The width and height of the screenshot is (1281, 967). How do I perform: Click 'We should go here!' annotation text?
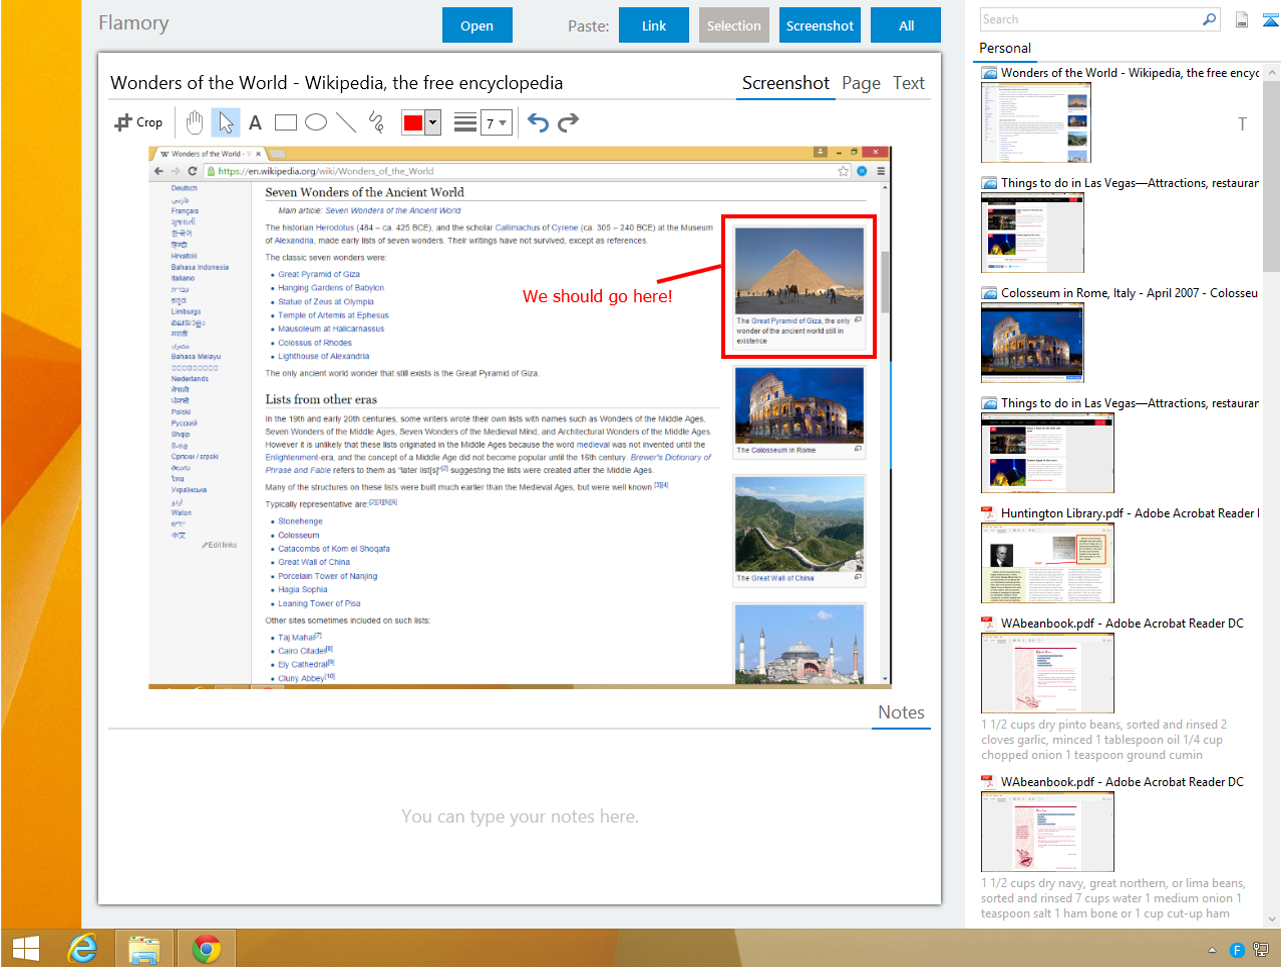(x=597, y=296)
